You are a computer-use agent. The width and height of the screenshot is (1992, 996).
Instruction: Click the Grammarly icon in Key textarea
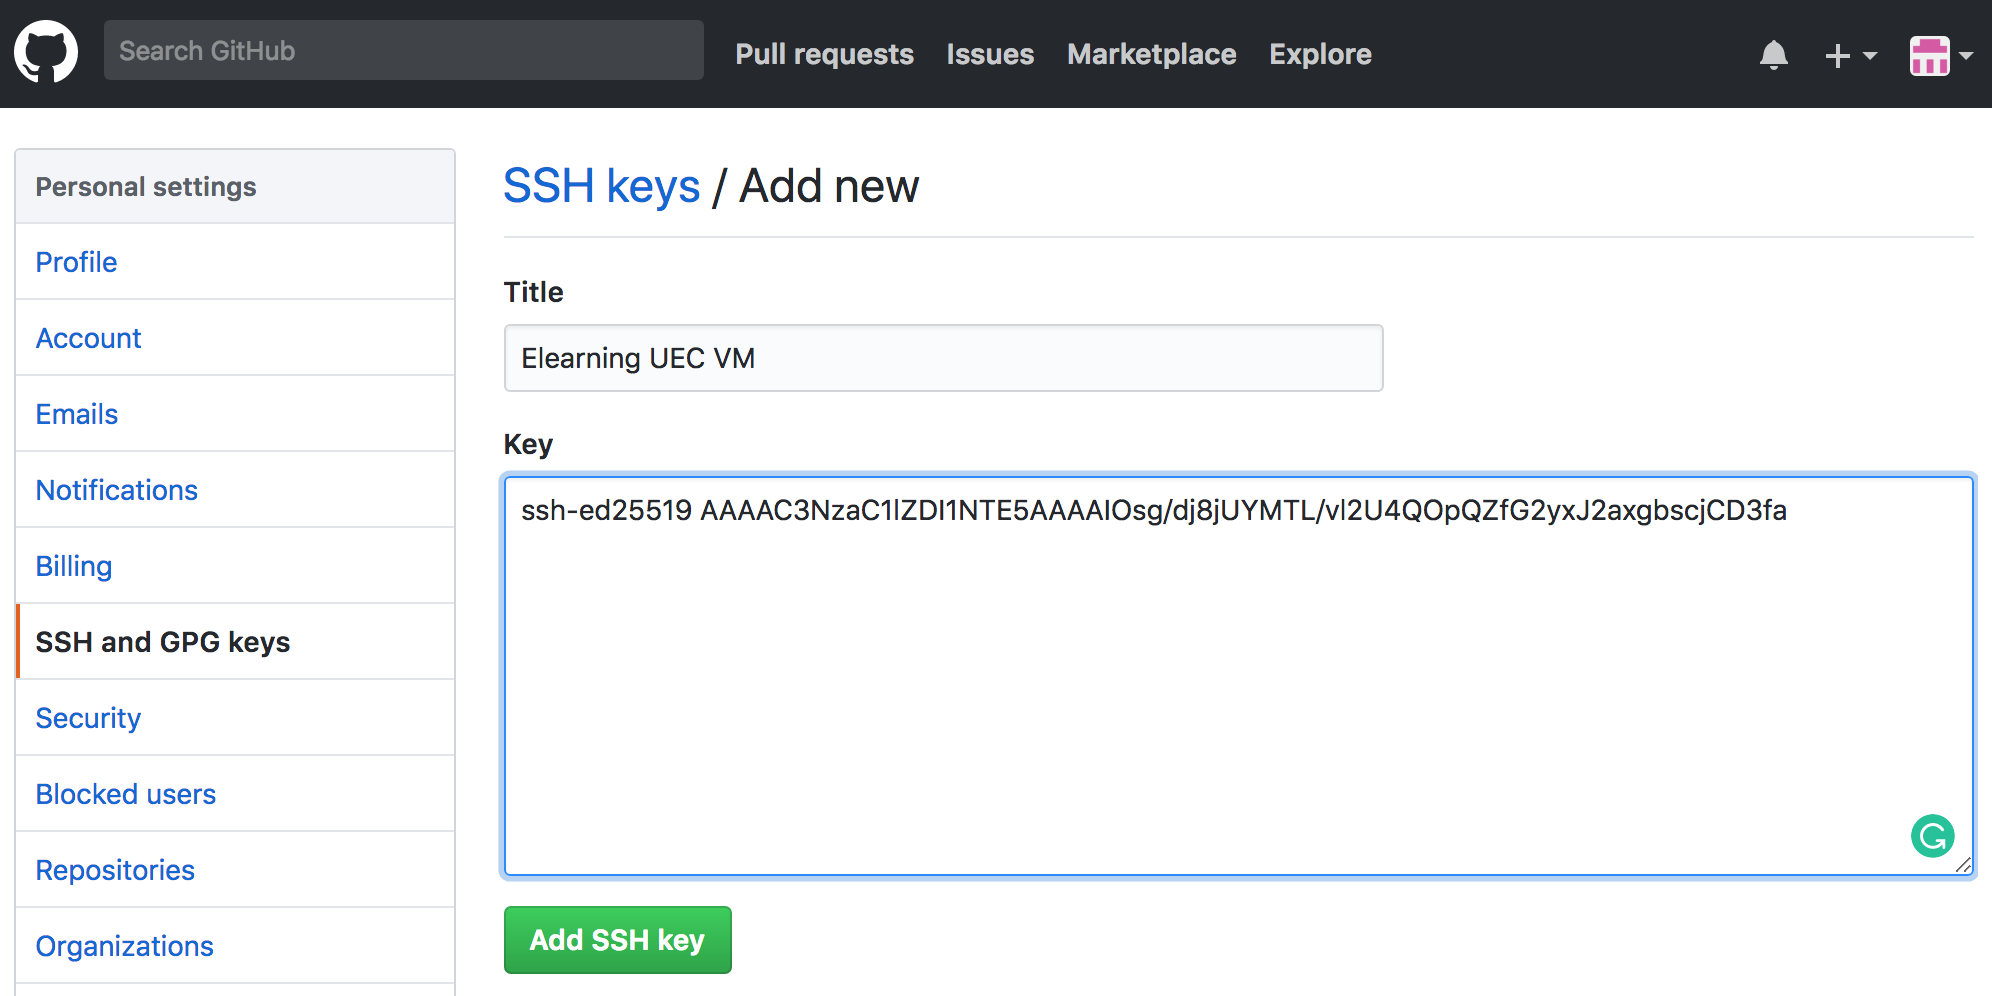1932,836
